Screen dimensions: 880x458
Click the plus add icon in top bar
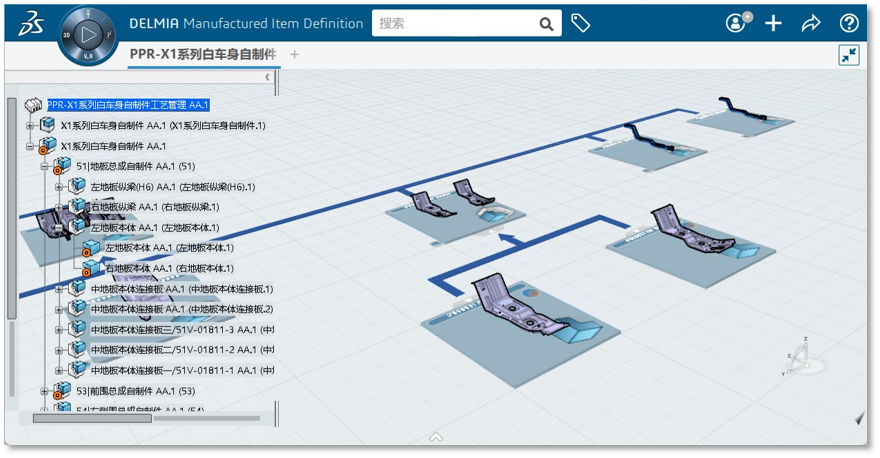point(773,23)
